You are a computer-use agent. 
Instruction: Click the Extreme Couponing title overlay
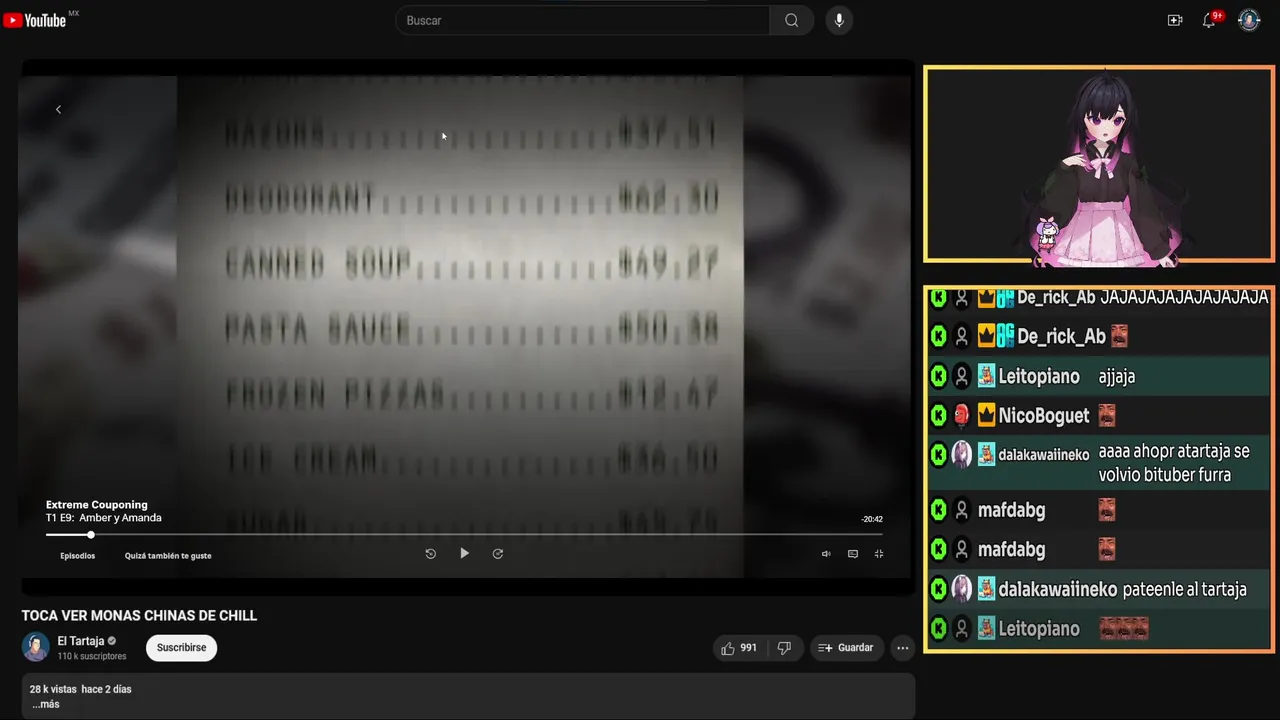click(x=97, y=505)
